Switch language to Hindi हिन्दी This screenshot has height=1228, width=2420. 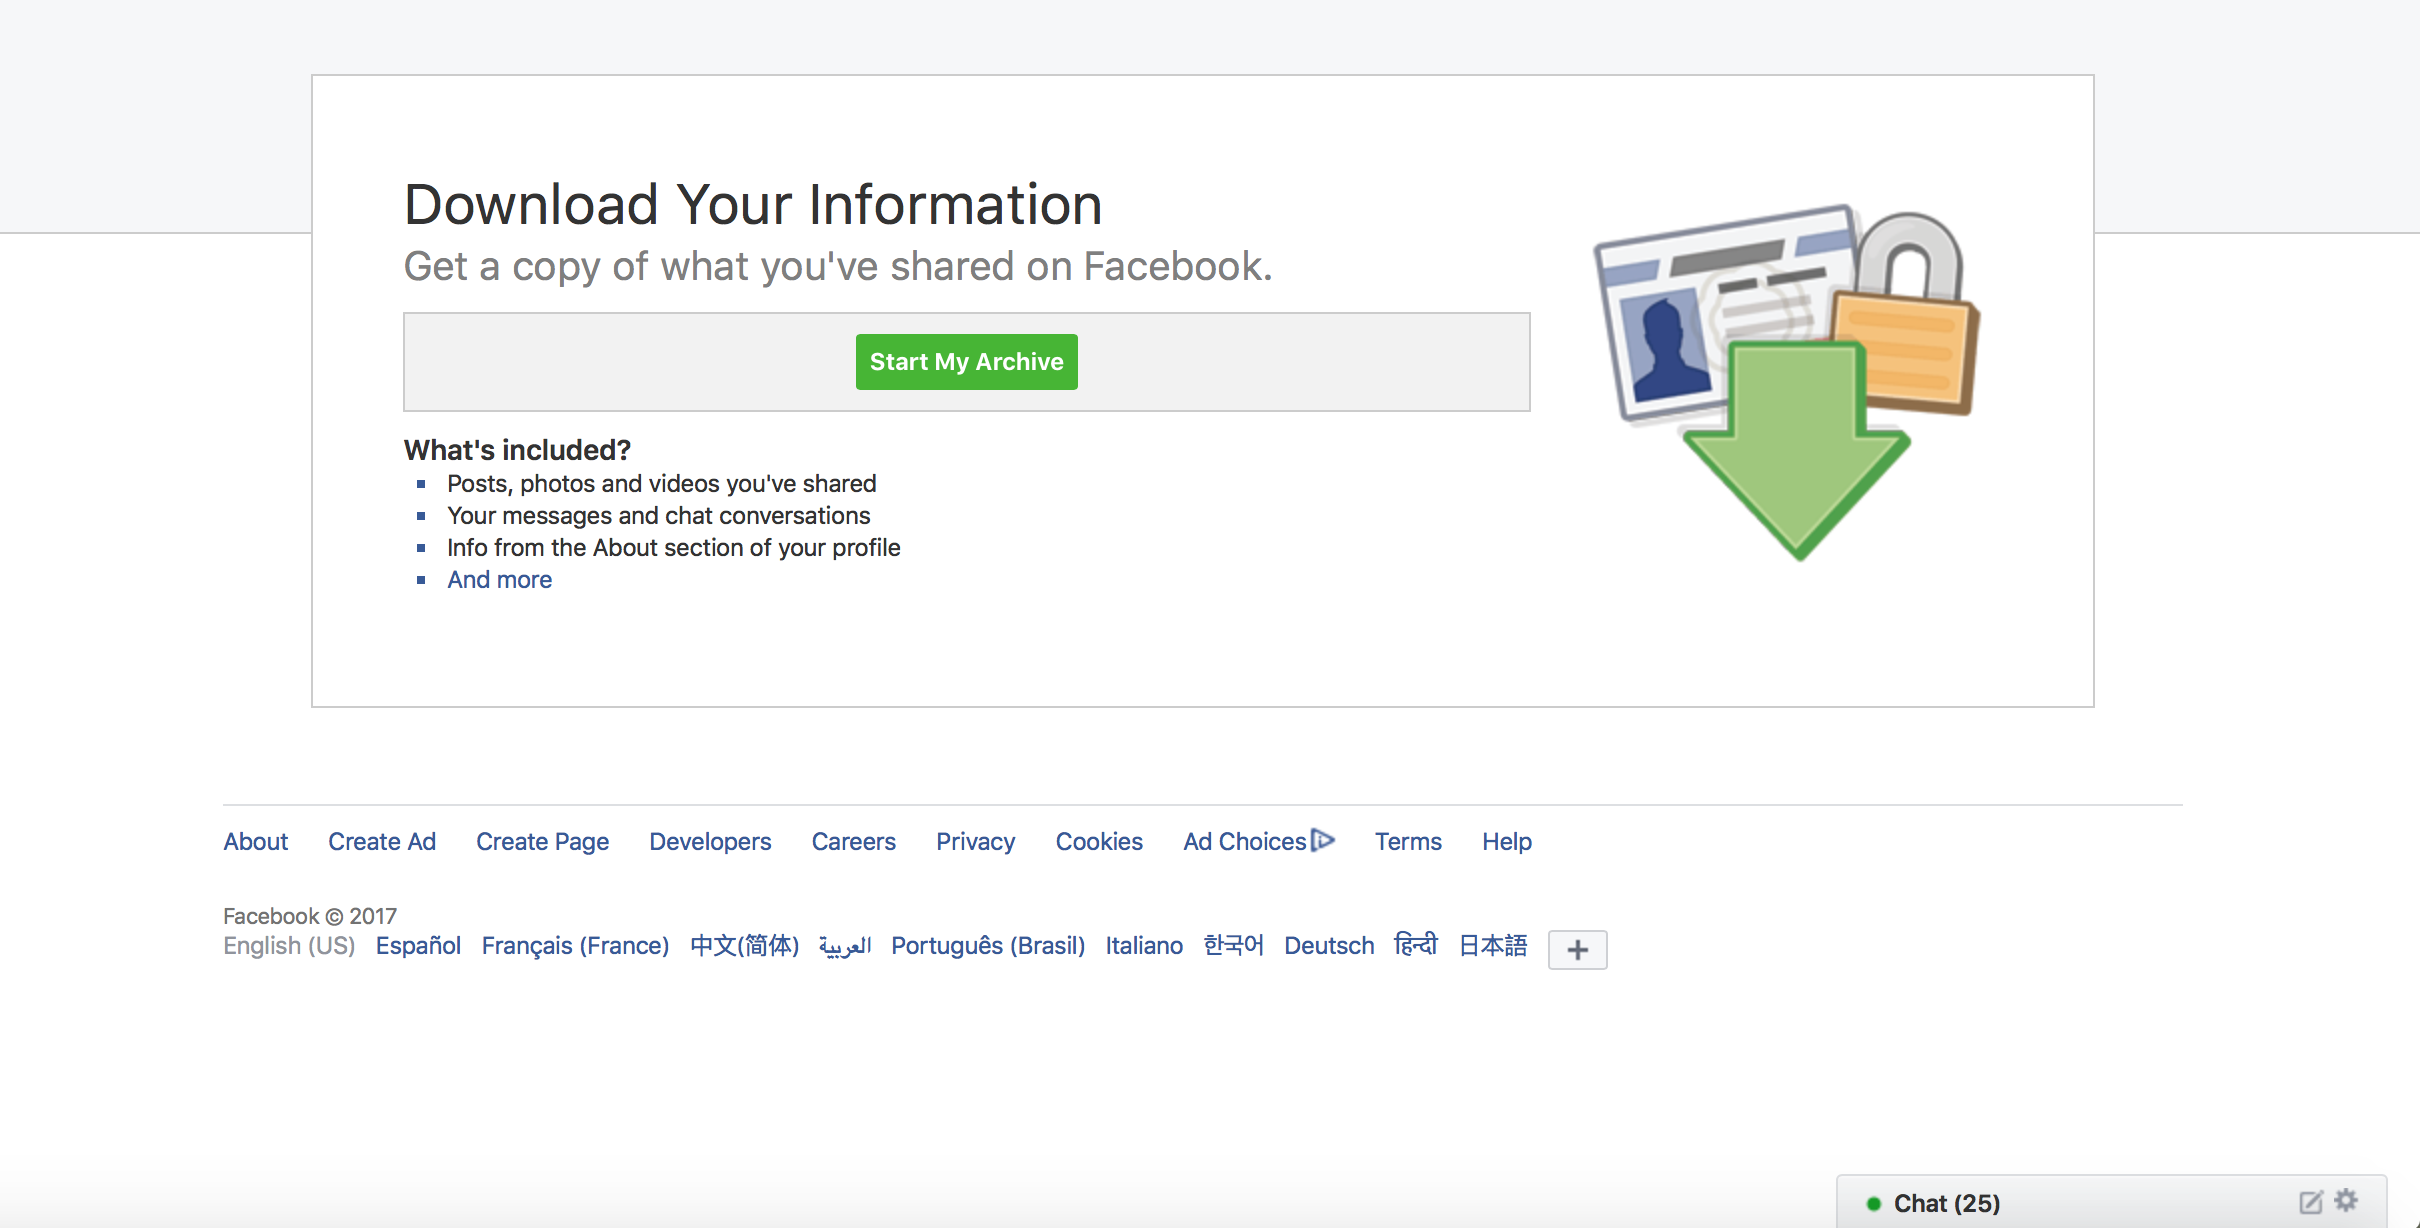[1416, 945]
